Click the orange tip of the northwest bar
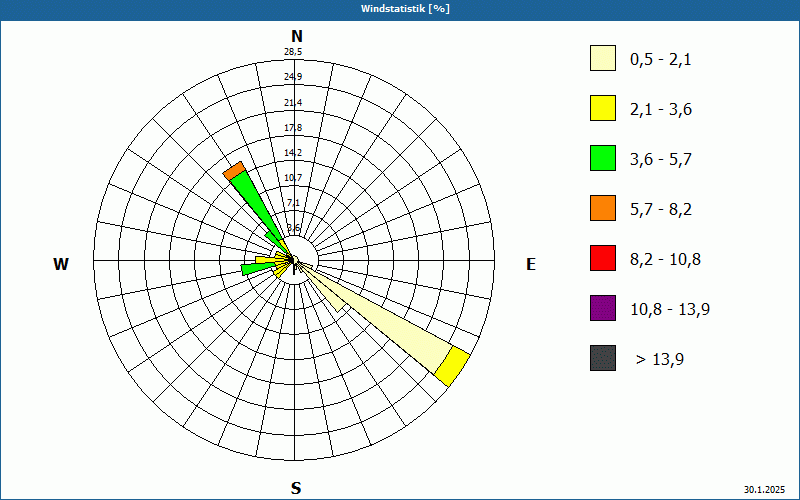800x500 pixels. pos(235,171)
